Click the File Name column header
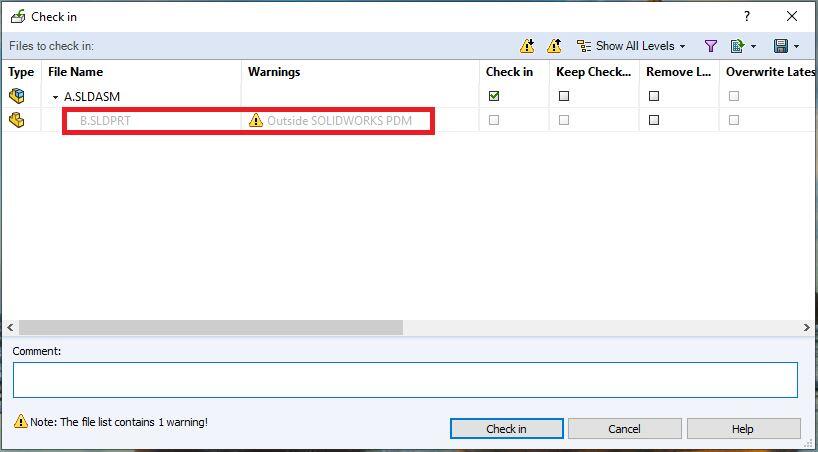This screenshot has height=452, width=818. [x=140, y=72]
